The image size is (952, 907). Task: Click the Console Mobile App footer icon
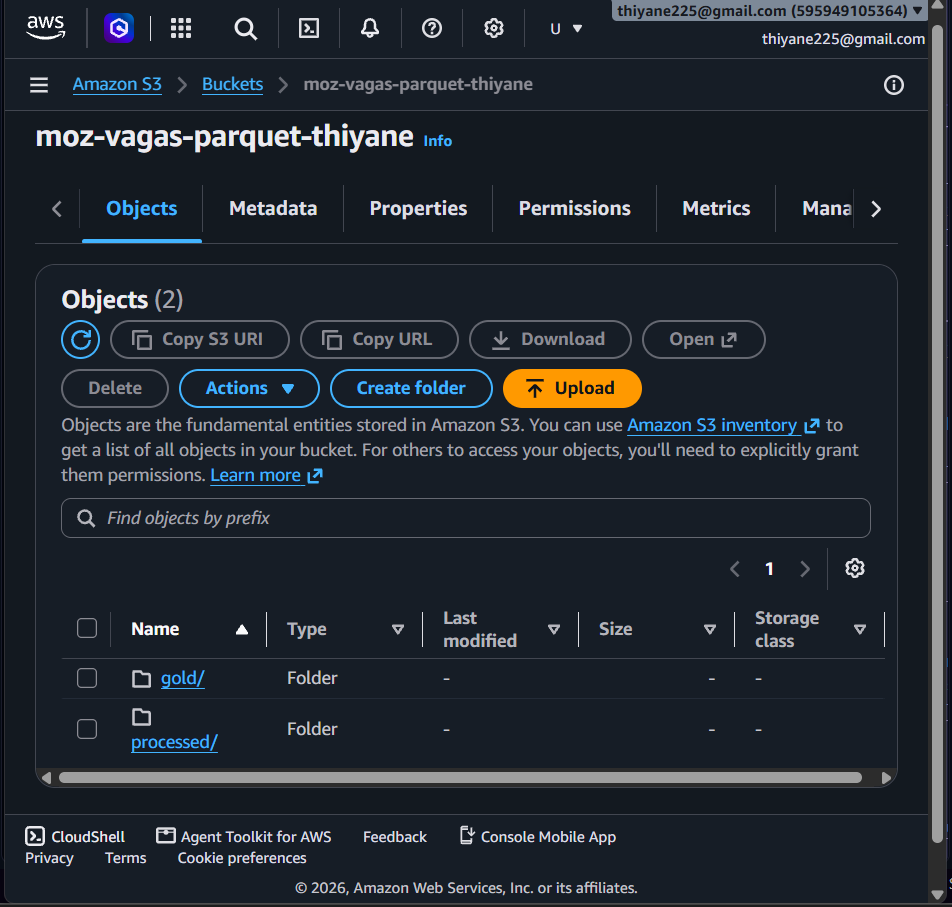pos(466,835)
